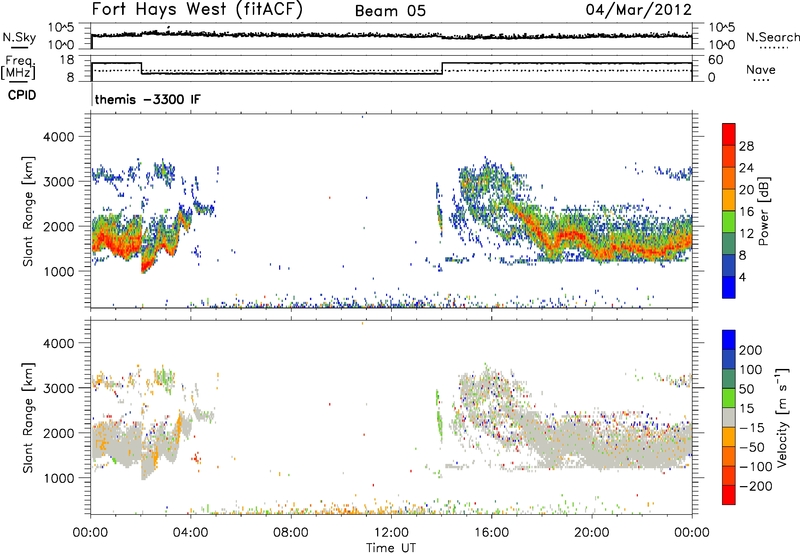
Task: Select the "08:00" time tick label
Action: pos(290,533)
